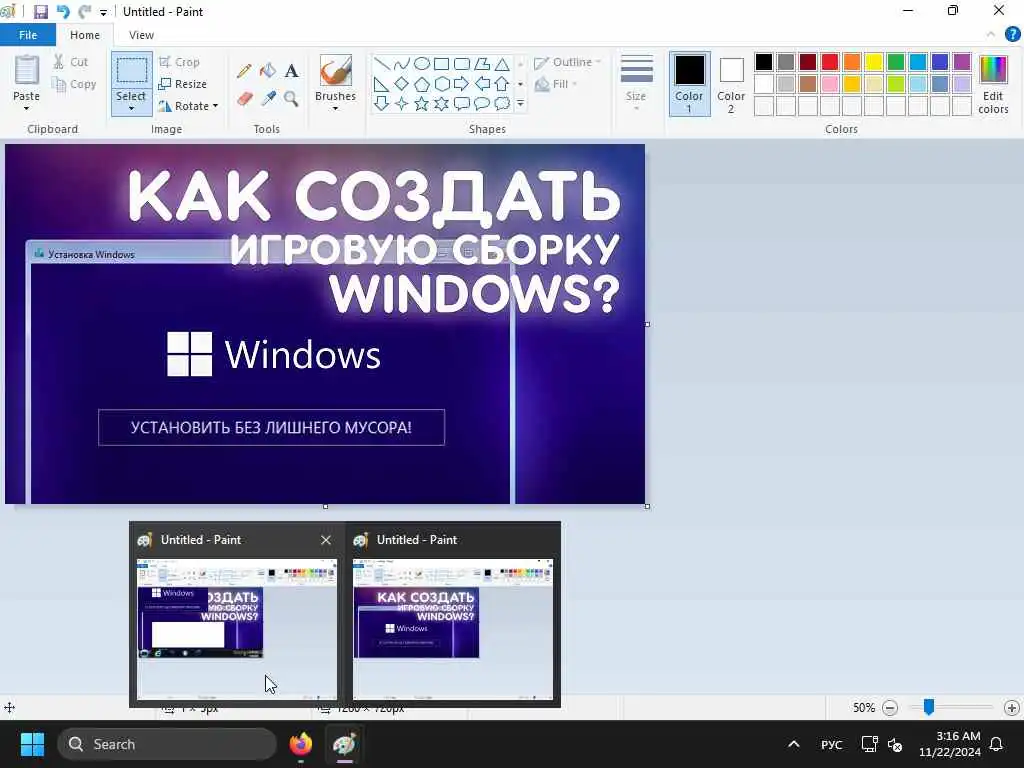Viewport: 1024px width, 768px height.
Task: Open the notifications bell in taskbar
Action: point(997,744)
